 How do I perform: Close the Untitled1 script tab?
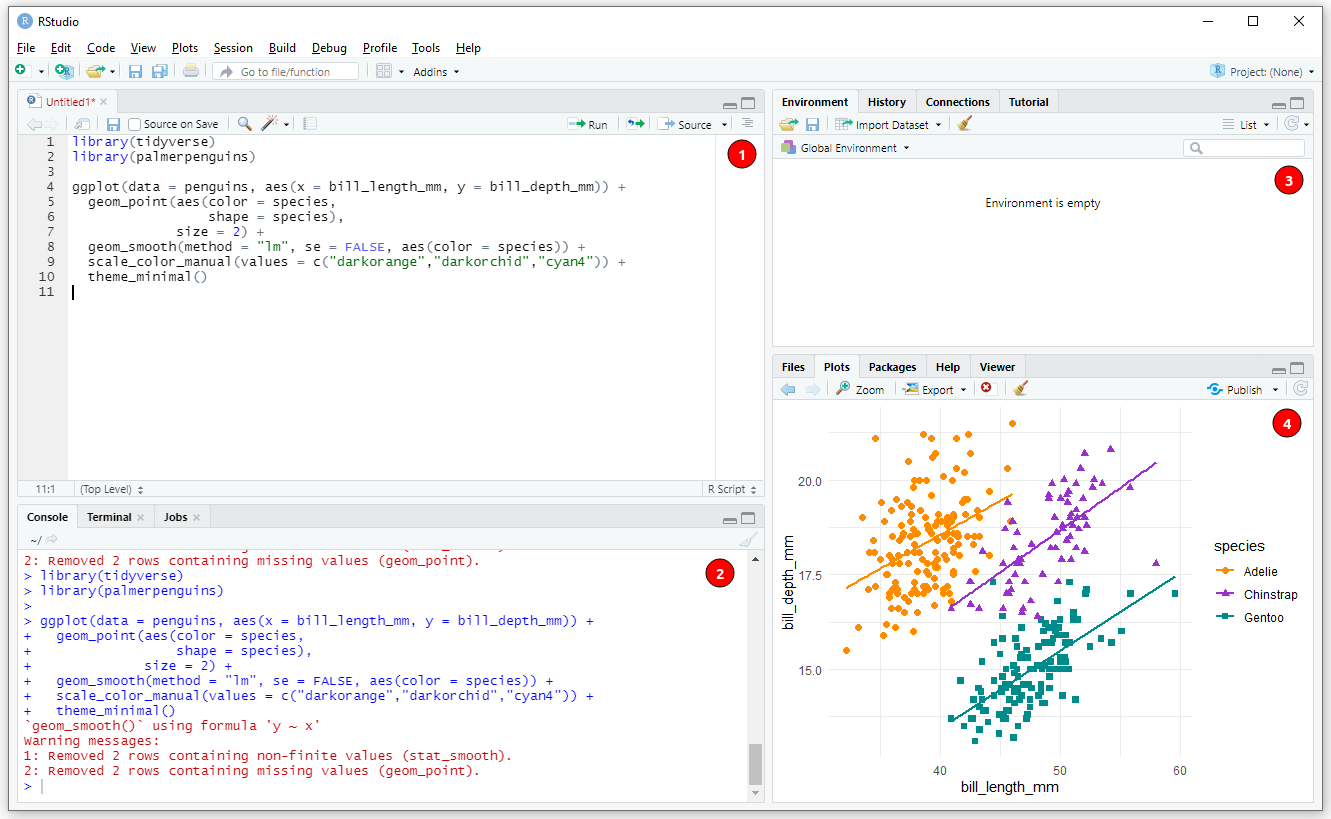[104, 102]
